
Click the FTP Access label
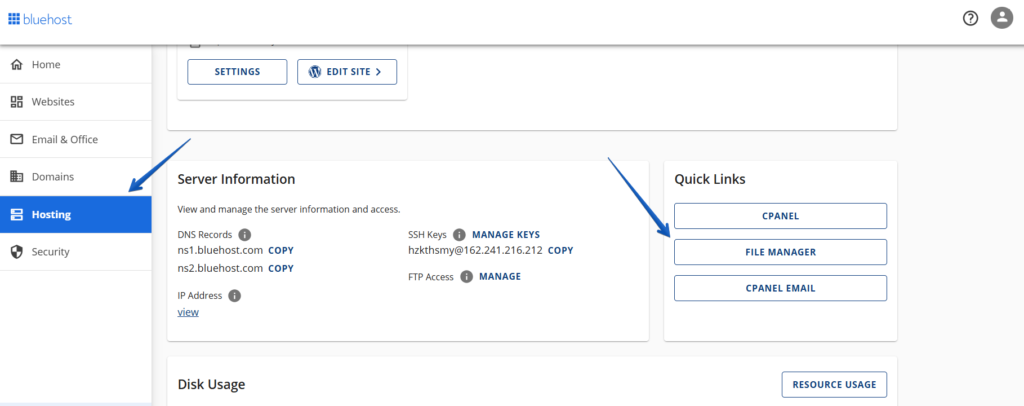(431, 277)
